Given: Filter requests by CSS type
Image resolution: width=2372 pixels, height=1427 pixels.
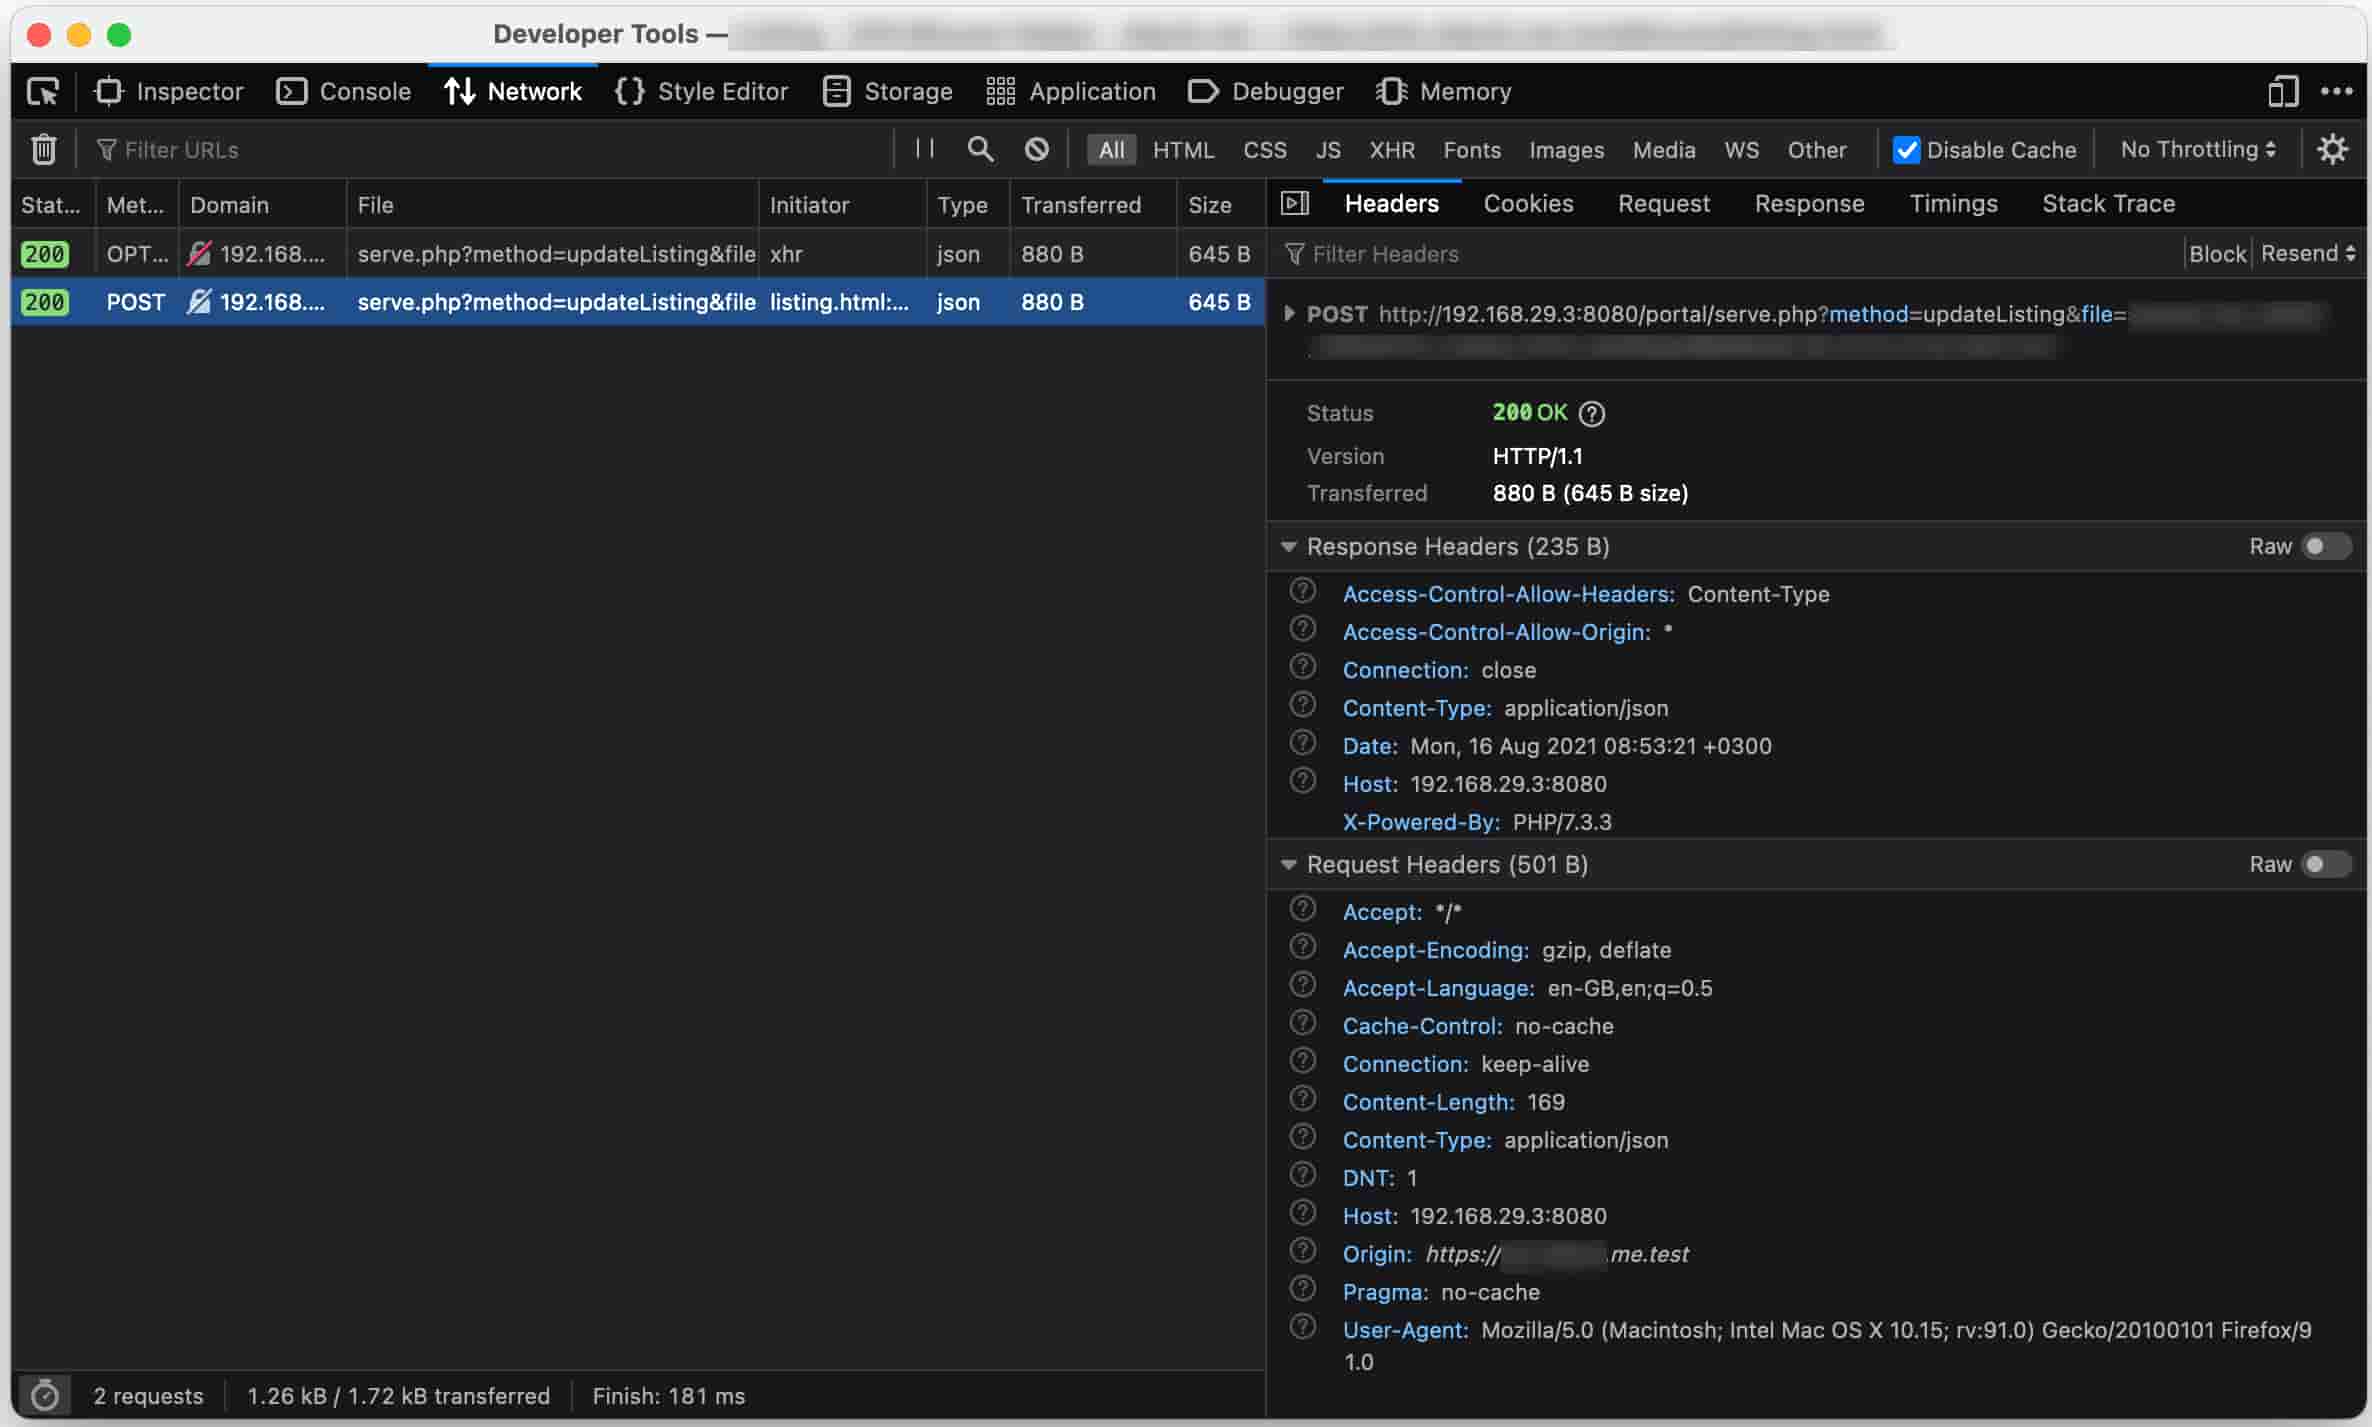Looking at the screenshot, I should 1264,150.
